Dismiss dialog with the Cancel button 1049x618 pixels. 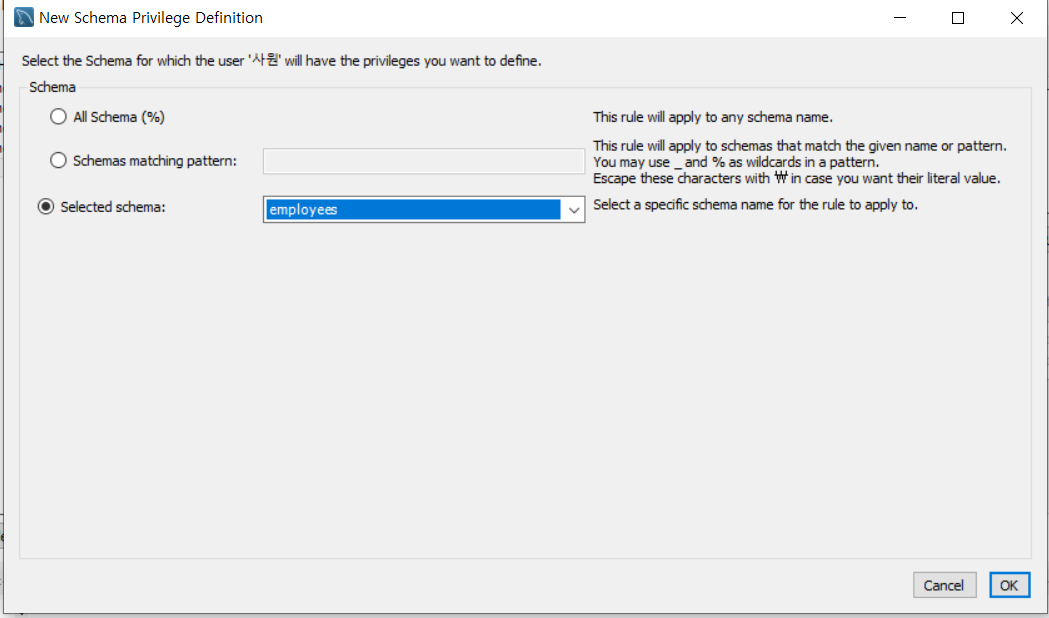(944, 585)
